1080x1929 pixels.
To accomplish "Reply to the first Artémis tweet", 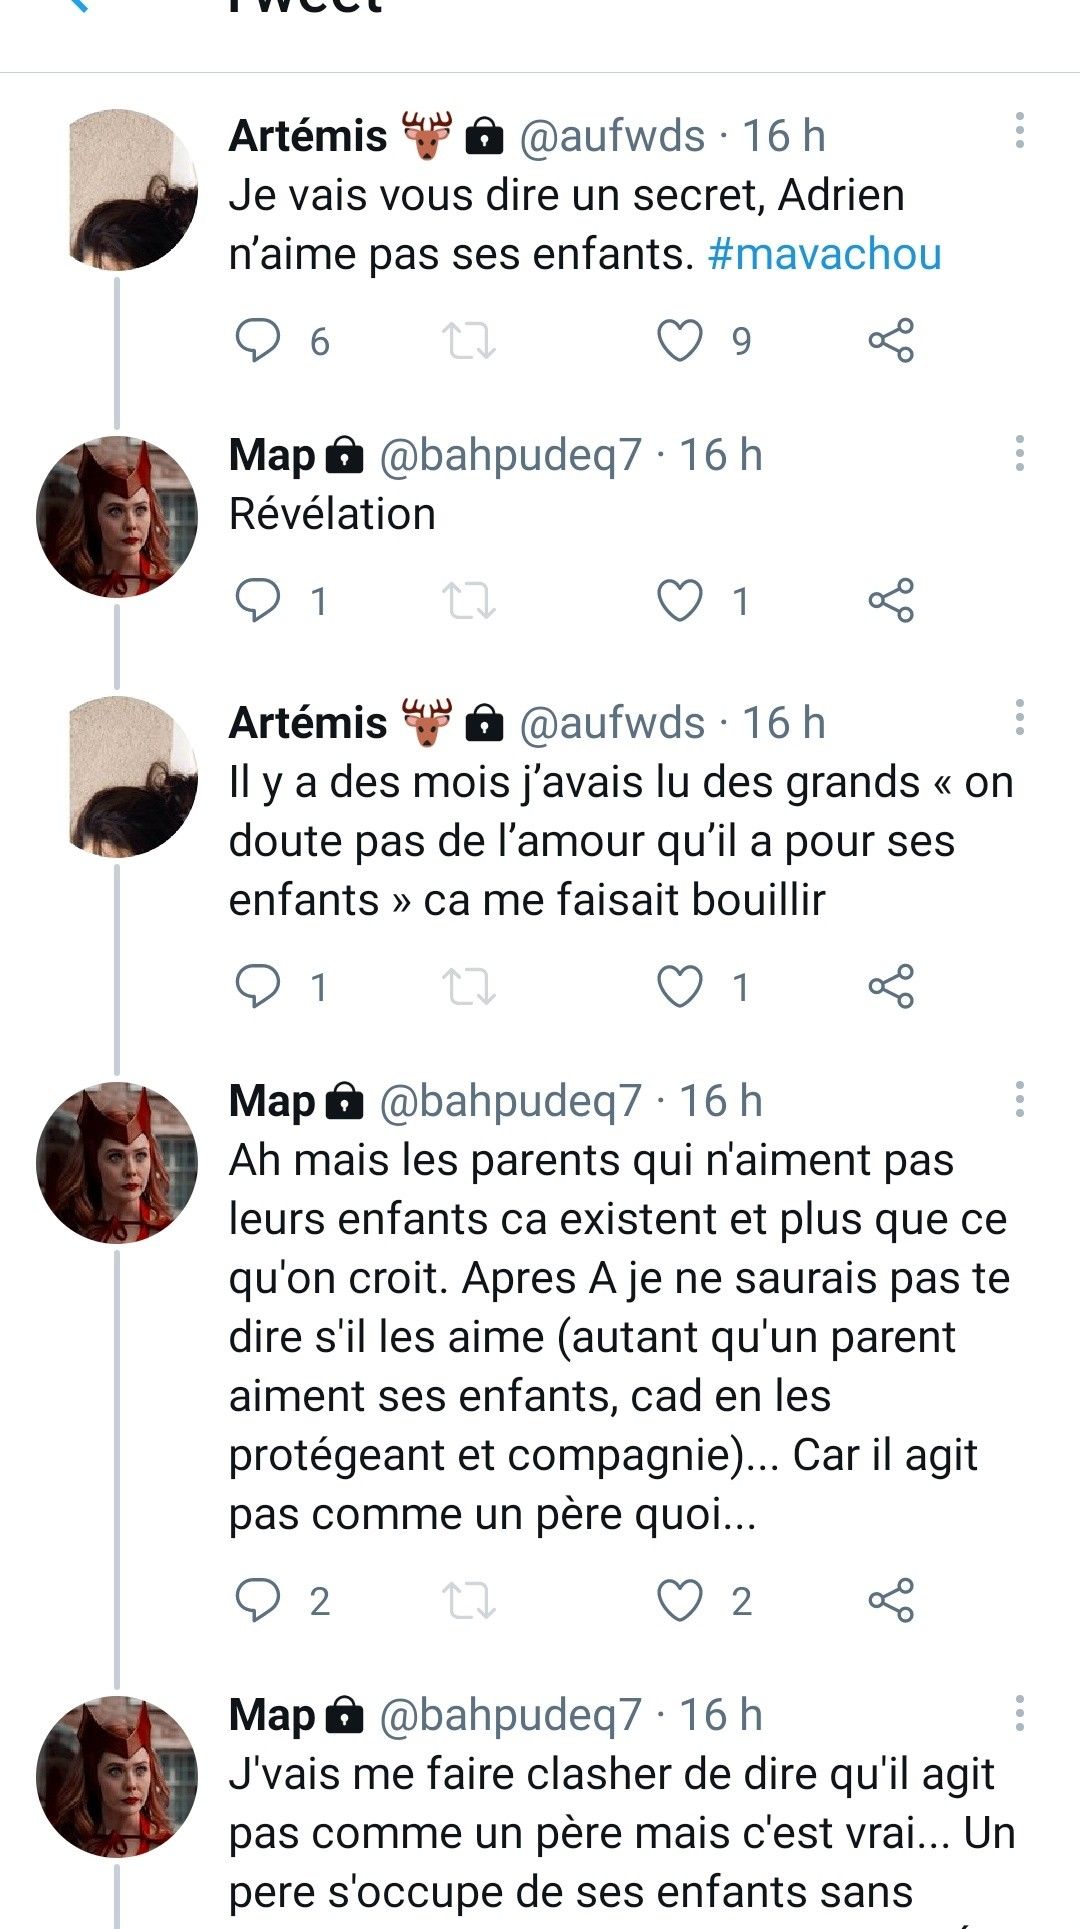I will 258,341.
